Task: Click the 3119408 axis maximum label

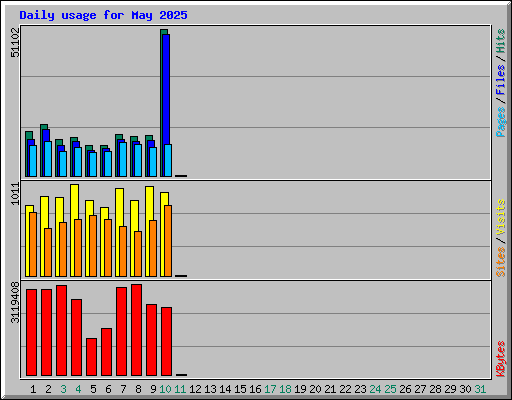Action: point(15,302)
